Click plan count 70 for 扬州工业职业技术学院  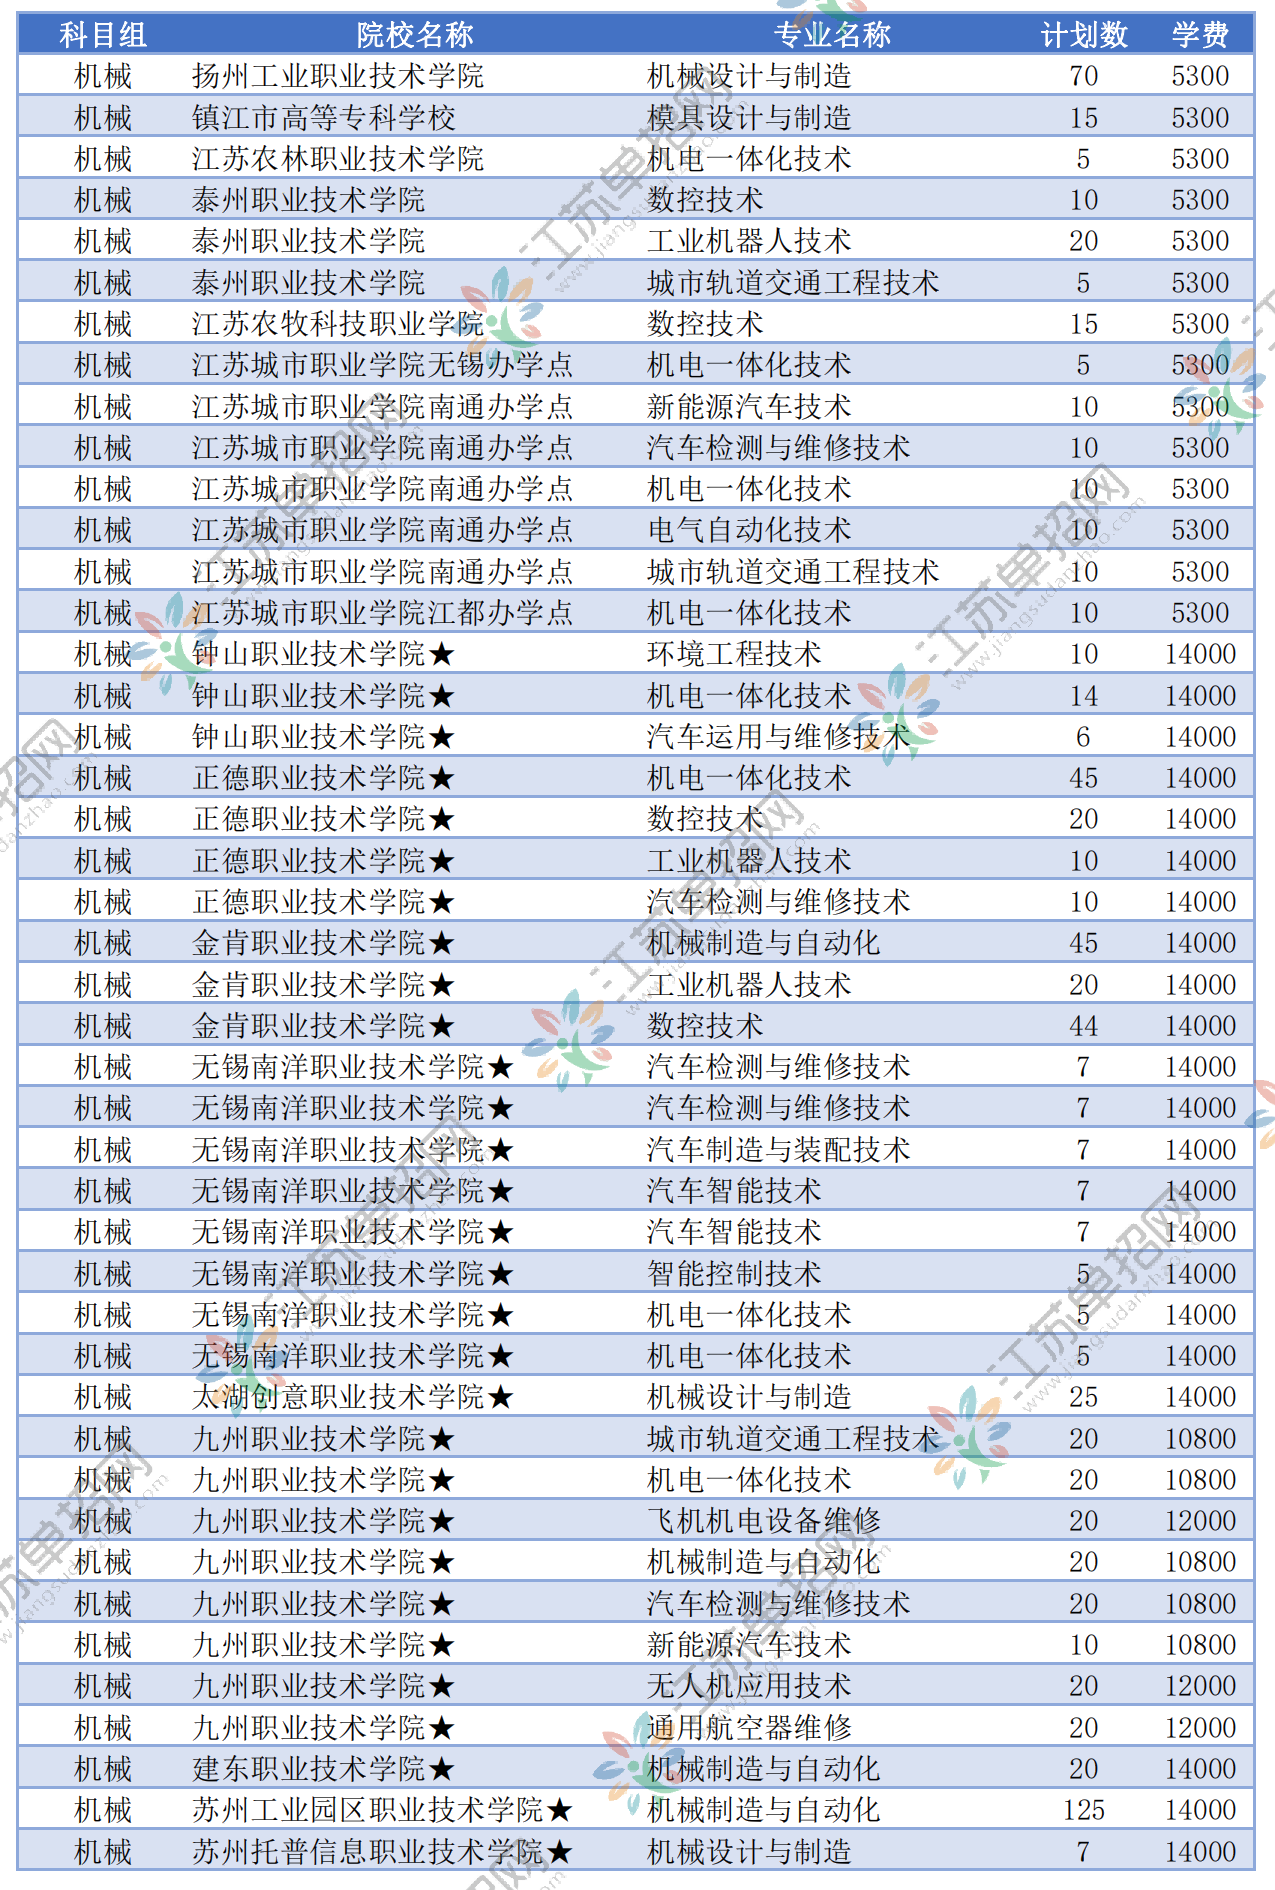[1084, 76]
